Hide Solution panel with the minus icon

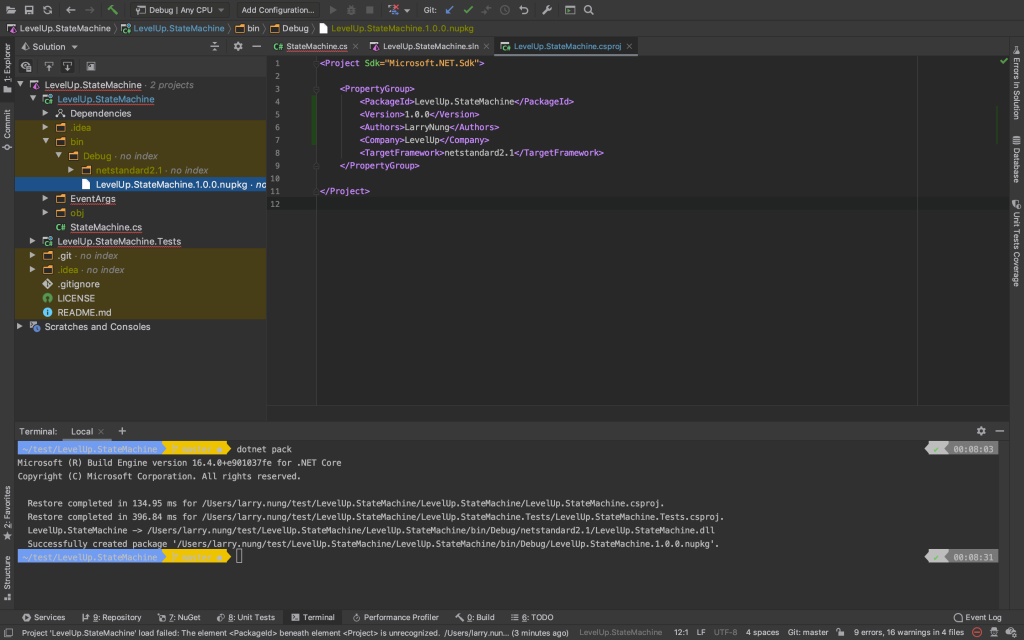tap(257, 46)
